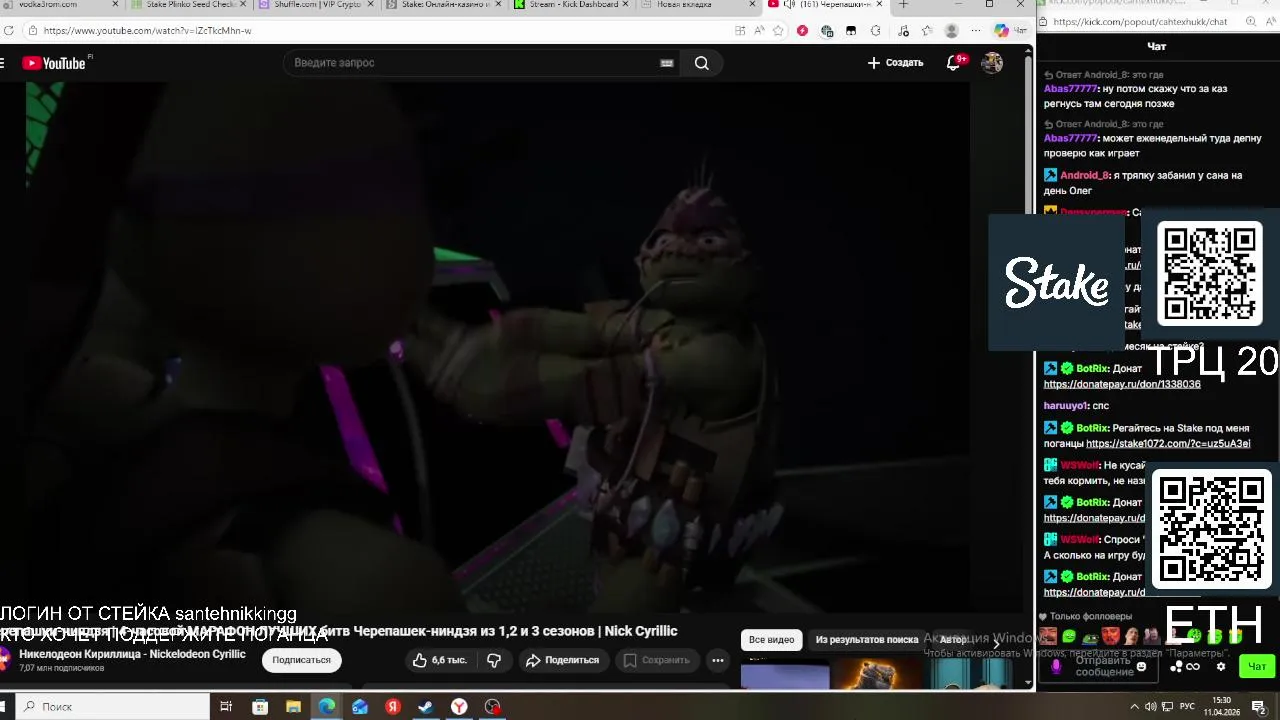Open browser favorites list icon
Screen dimensions: 1280x720
coord(927,31)
